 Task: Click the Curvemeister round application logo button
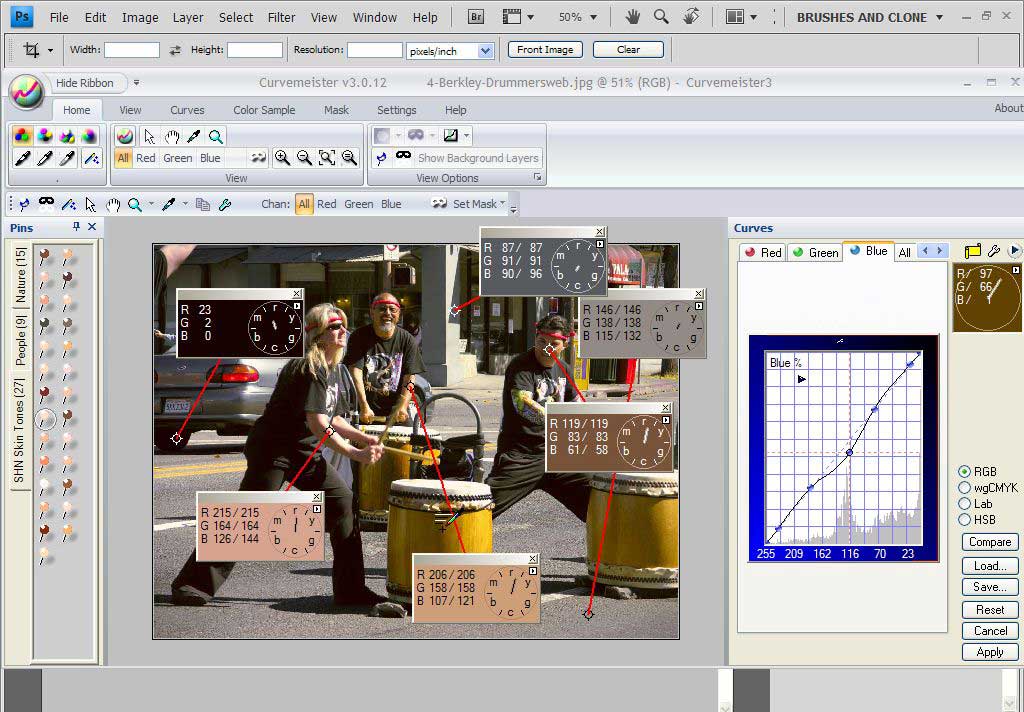coord(27,91)
